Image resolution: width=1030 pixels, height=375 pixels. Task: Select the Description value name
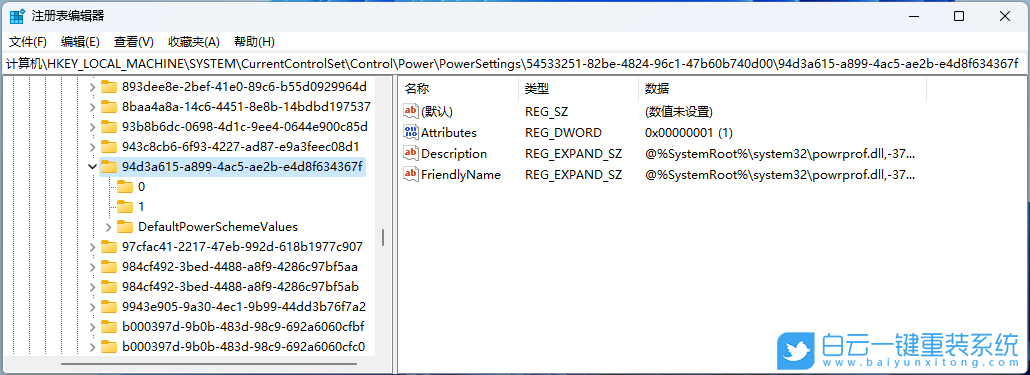click(x=454, y=154)
